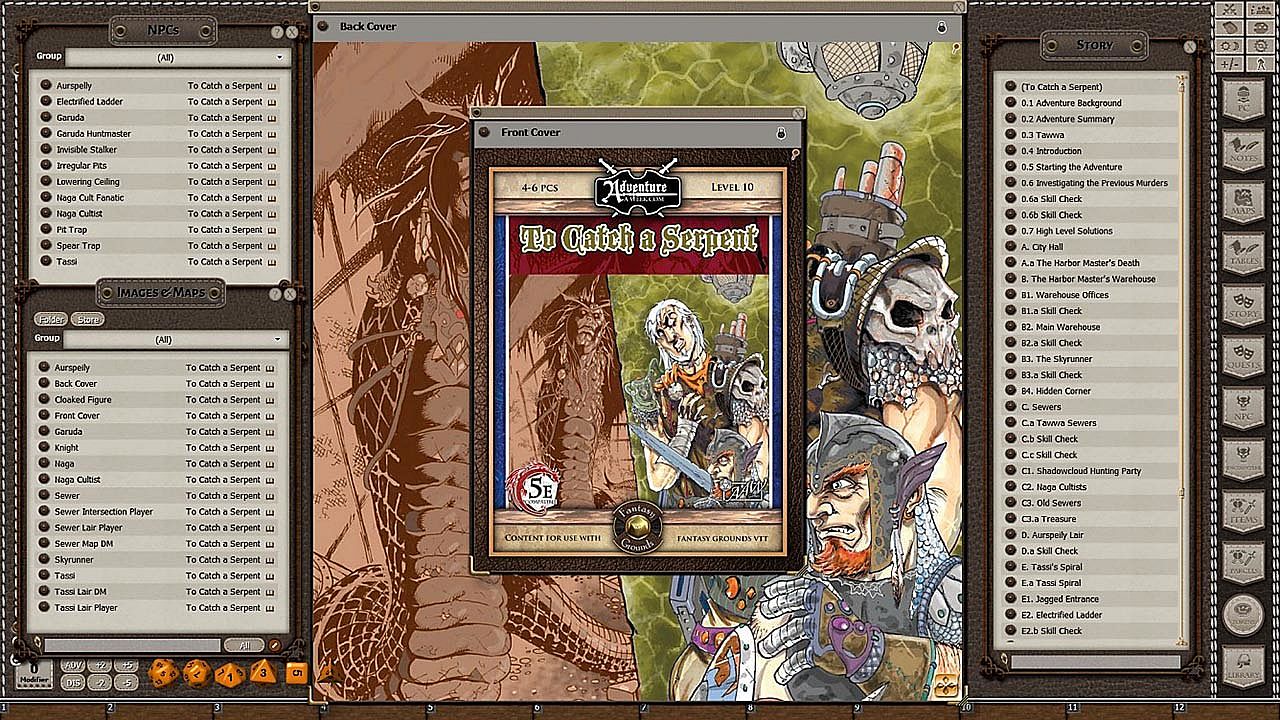Toggle the +5 modifier button
The width and height of the screenshot is (1280, 720).
(125, 665)
